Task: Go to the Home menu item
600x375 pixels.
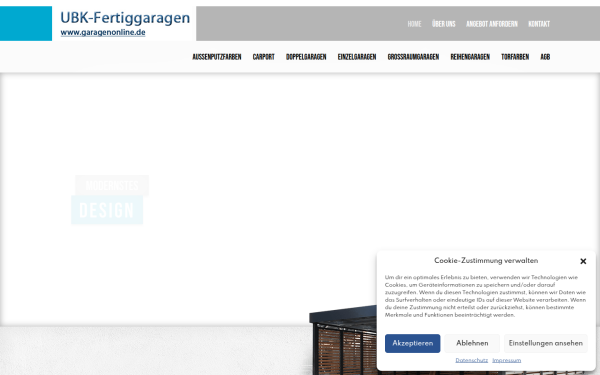Action: [x=414, y=24]
